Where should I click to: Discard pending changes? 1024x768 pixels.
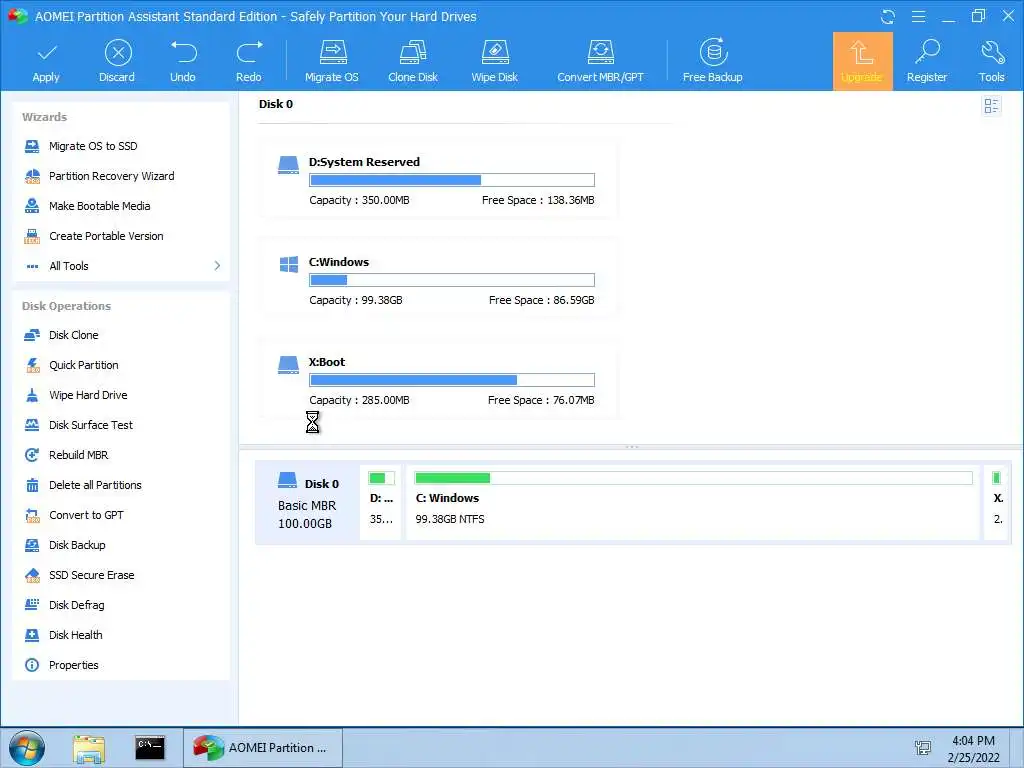click(x=117, y=63)
